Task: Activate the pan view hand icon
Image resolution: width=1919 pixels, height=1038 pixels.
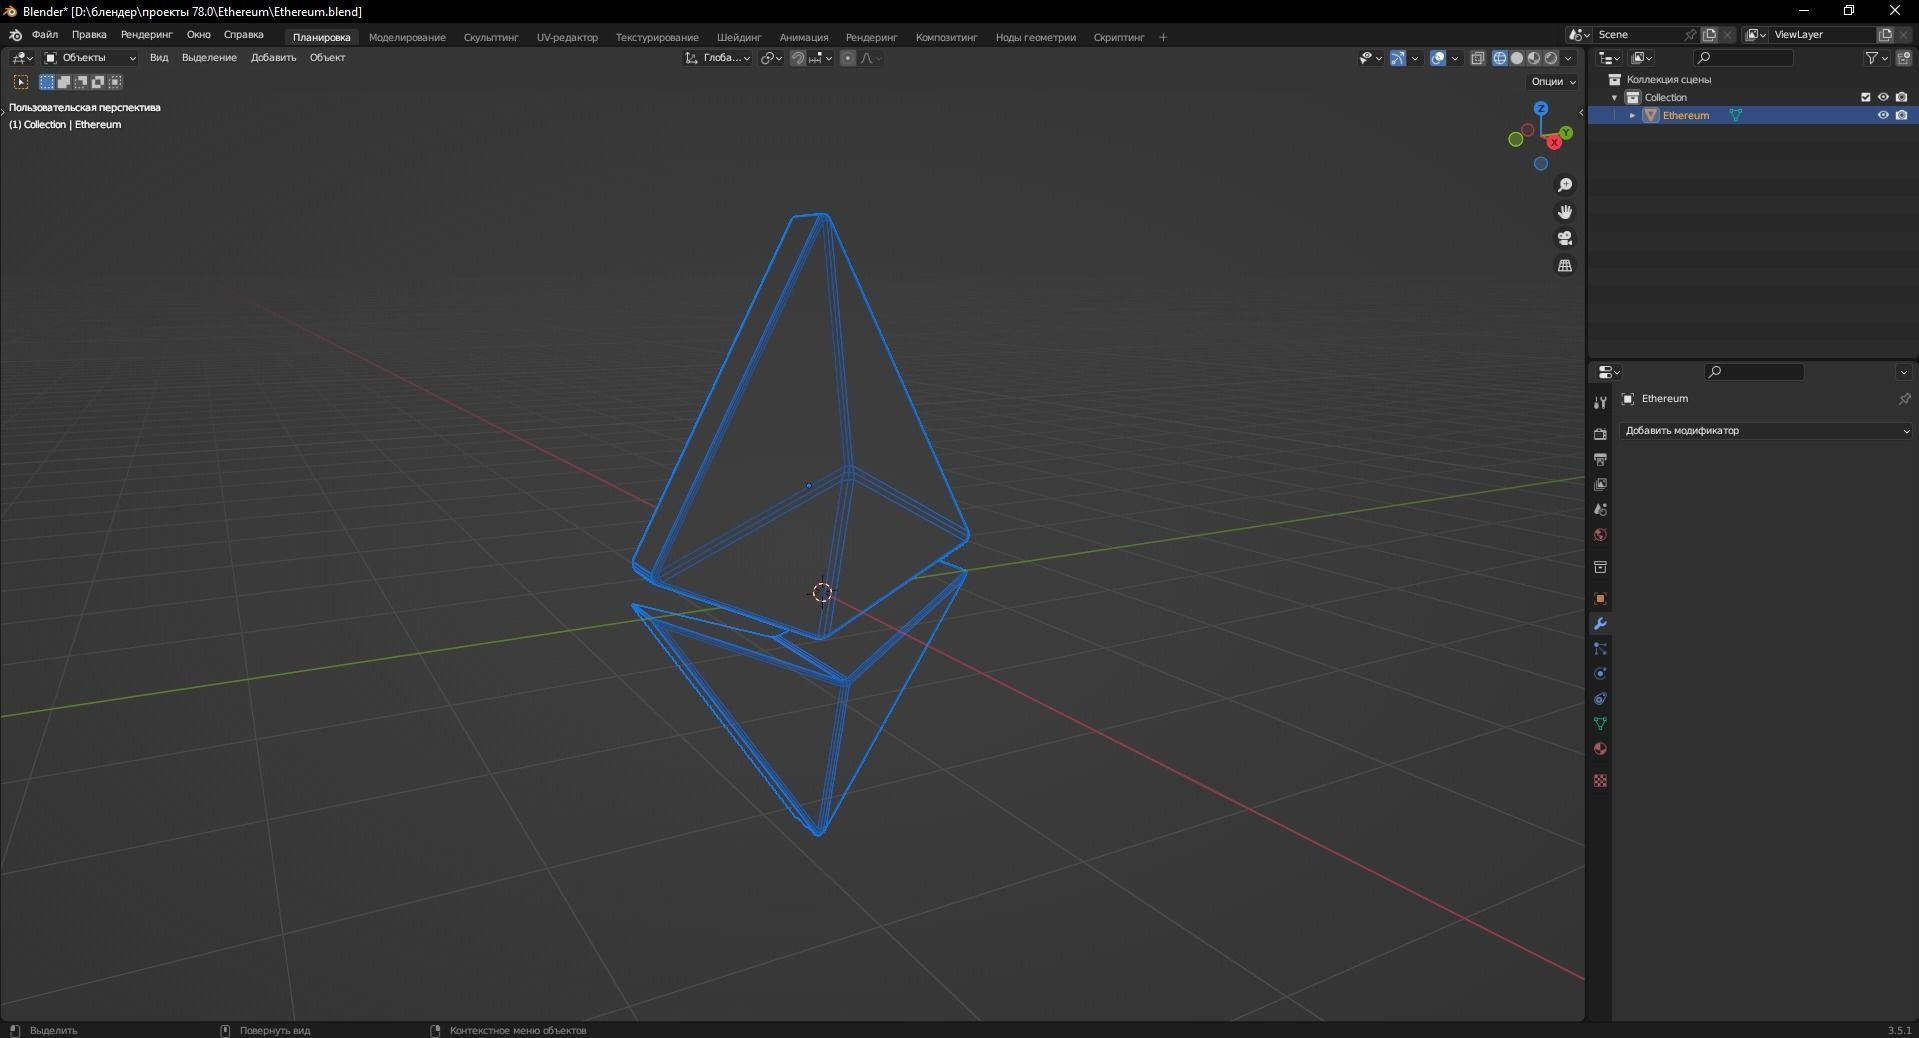Action: click(1565, 212)
